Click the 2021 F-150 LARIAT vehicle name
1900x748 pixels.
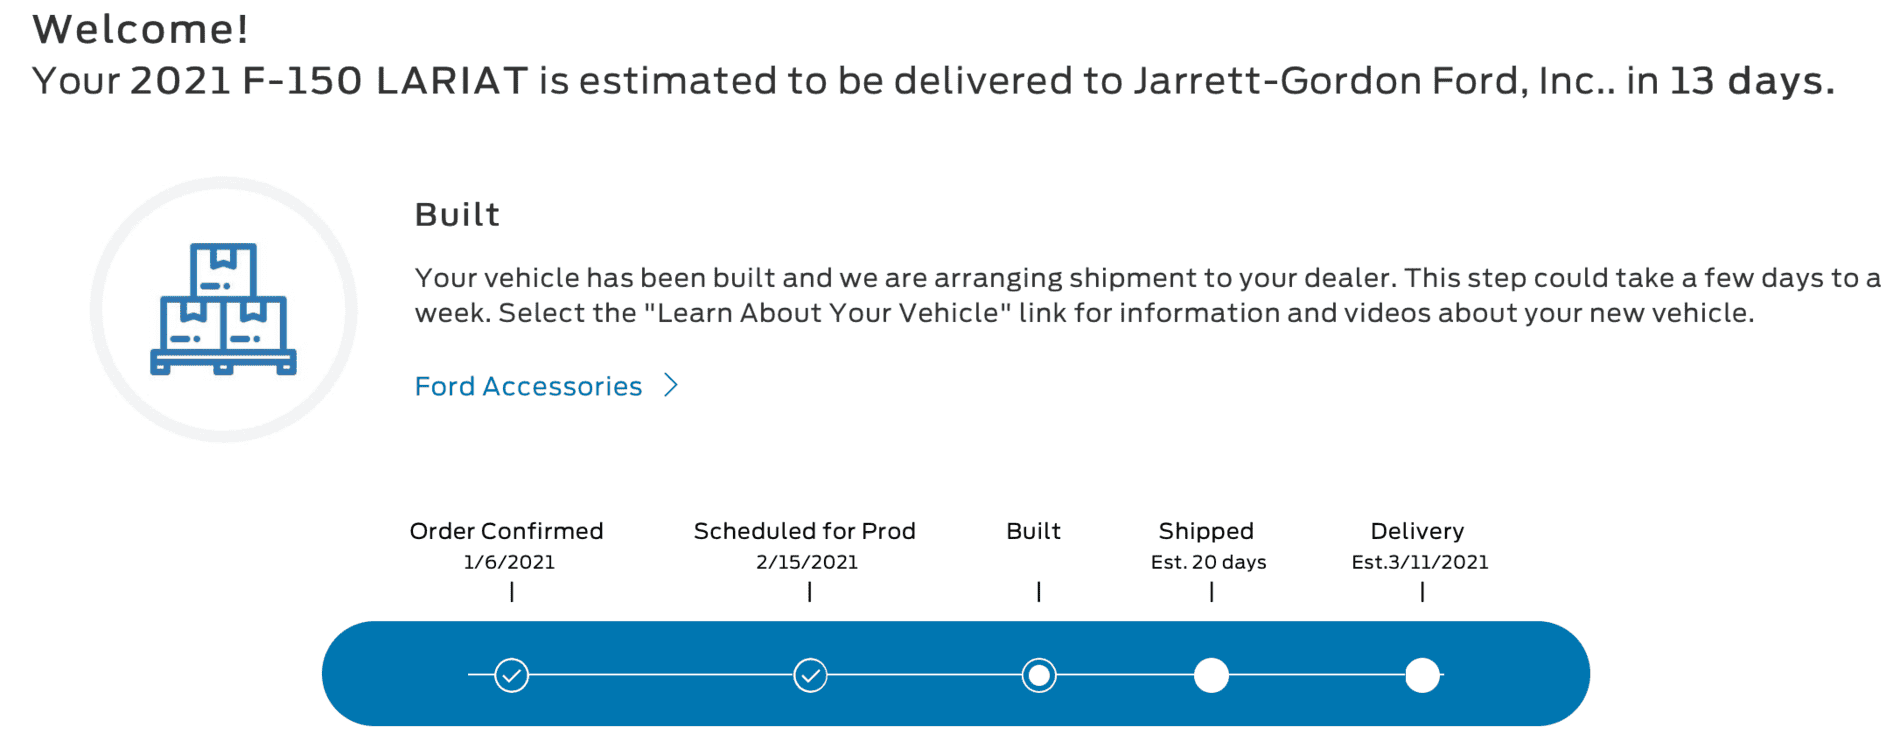click(x=329, y=81)
